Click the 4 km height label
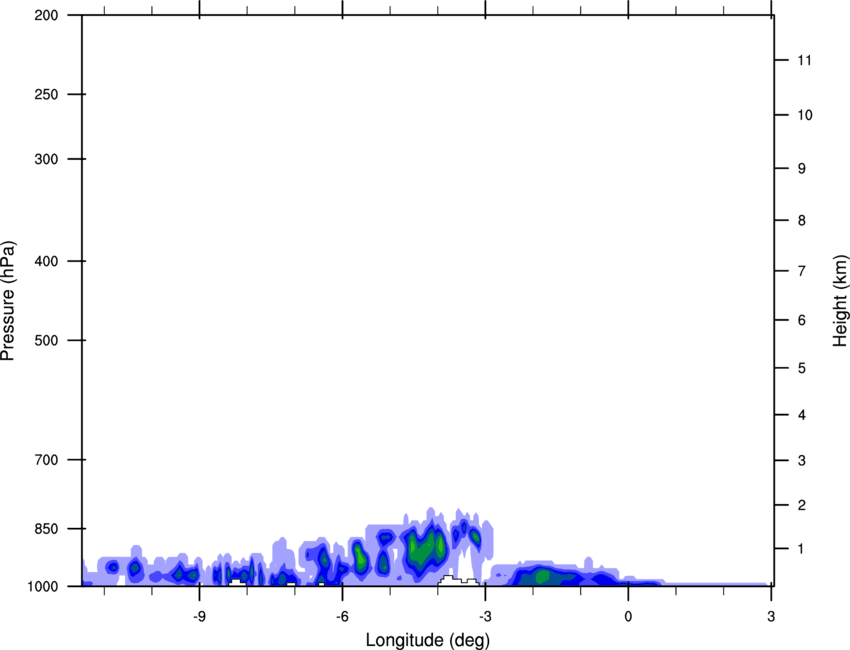The image size is (850, 650). [802, 415]
